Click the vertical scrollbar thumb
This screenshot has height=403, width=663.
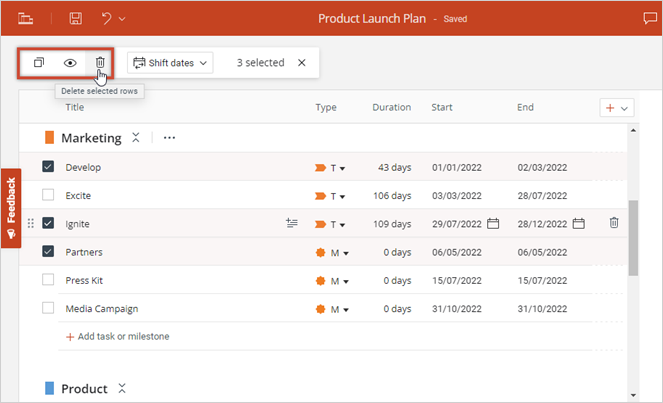pyautogui.click(x=633, y=238)
